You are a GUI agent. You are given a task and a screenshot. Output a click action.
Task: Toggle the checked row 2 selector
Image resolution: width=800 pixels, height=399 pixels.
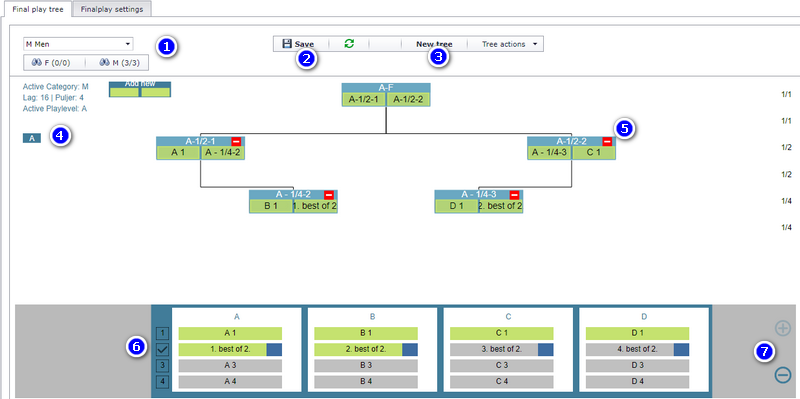[x=162, y=350]
